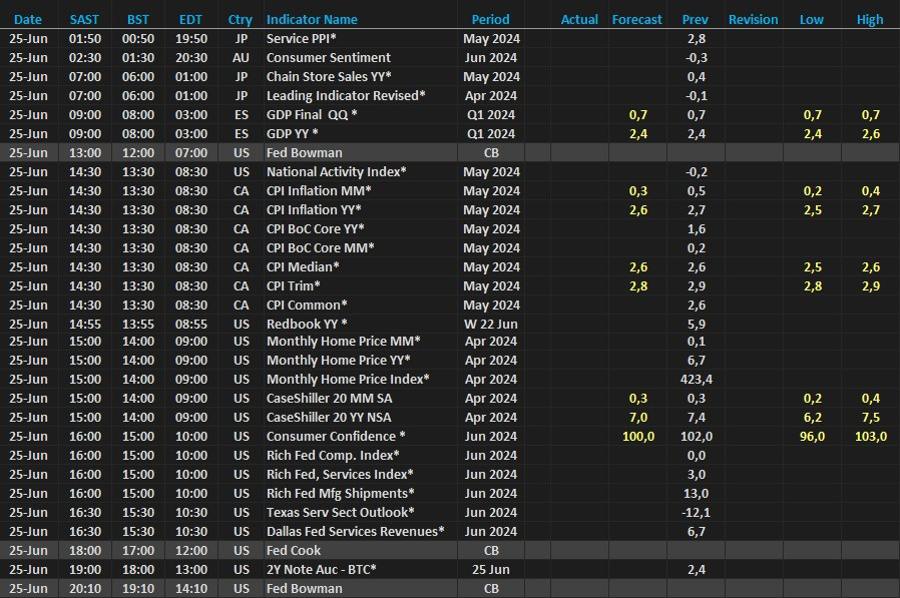900x598 pixels.
Task: Click the Period column header
Action: [491, 20]
